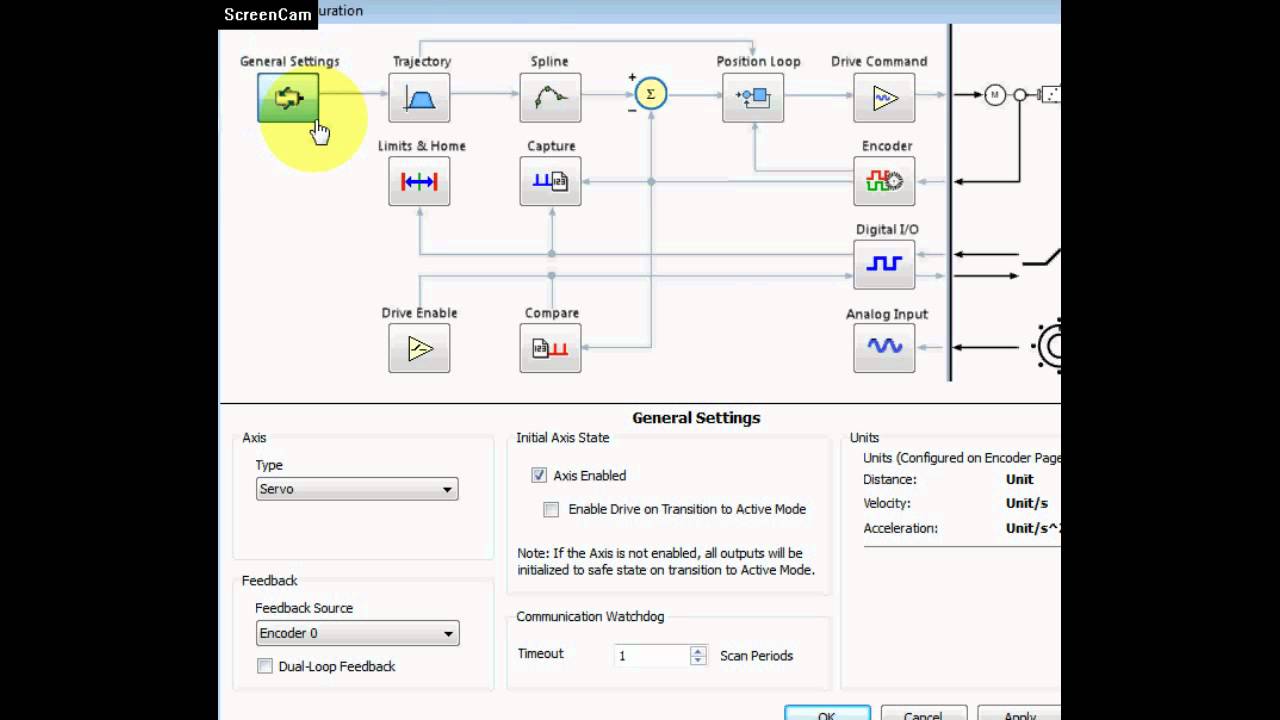Click the Timeout scan periods input field
Viewport: 1280px width, 720px height.
coord(653,656)
